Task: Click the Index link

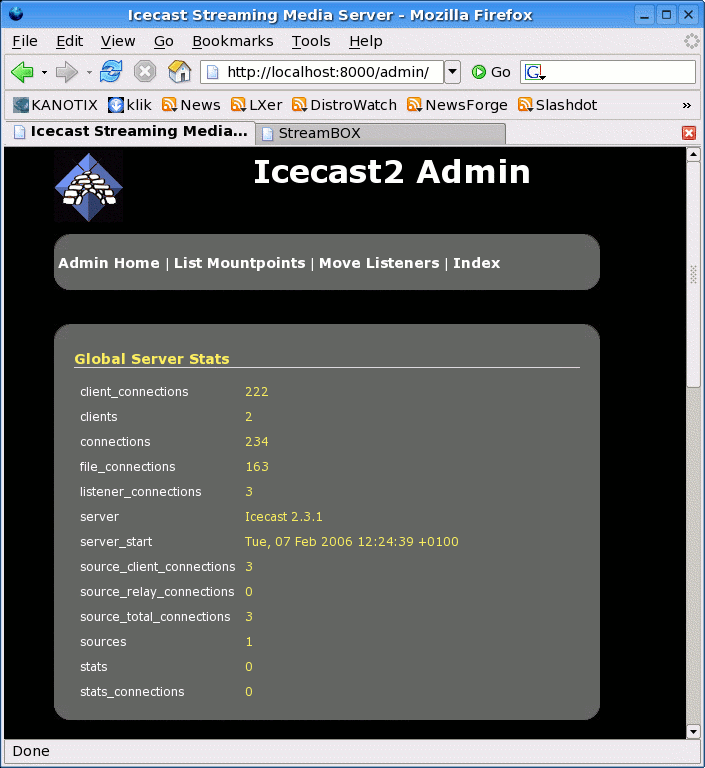Action: point(476,263)
